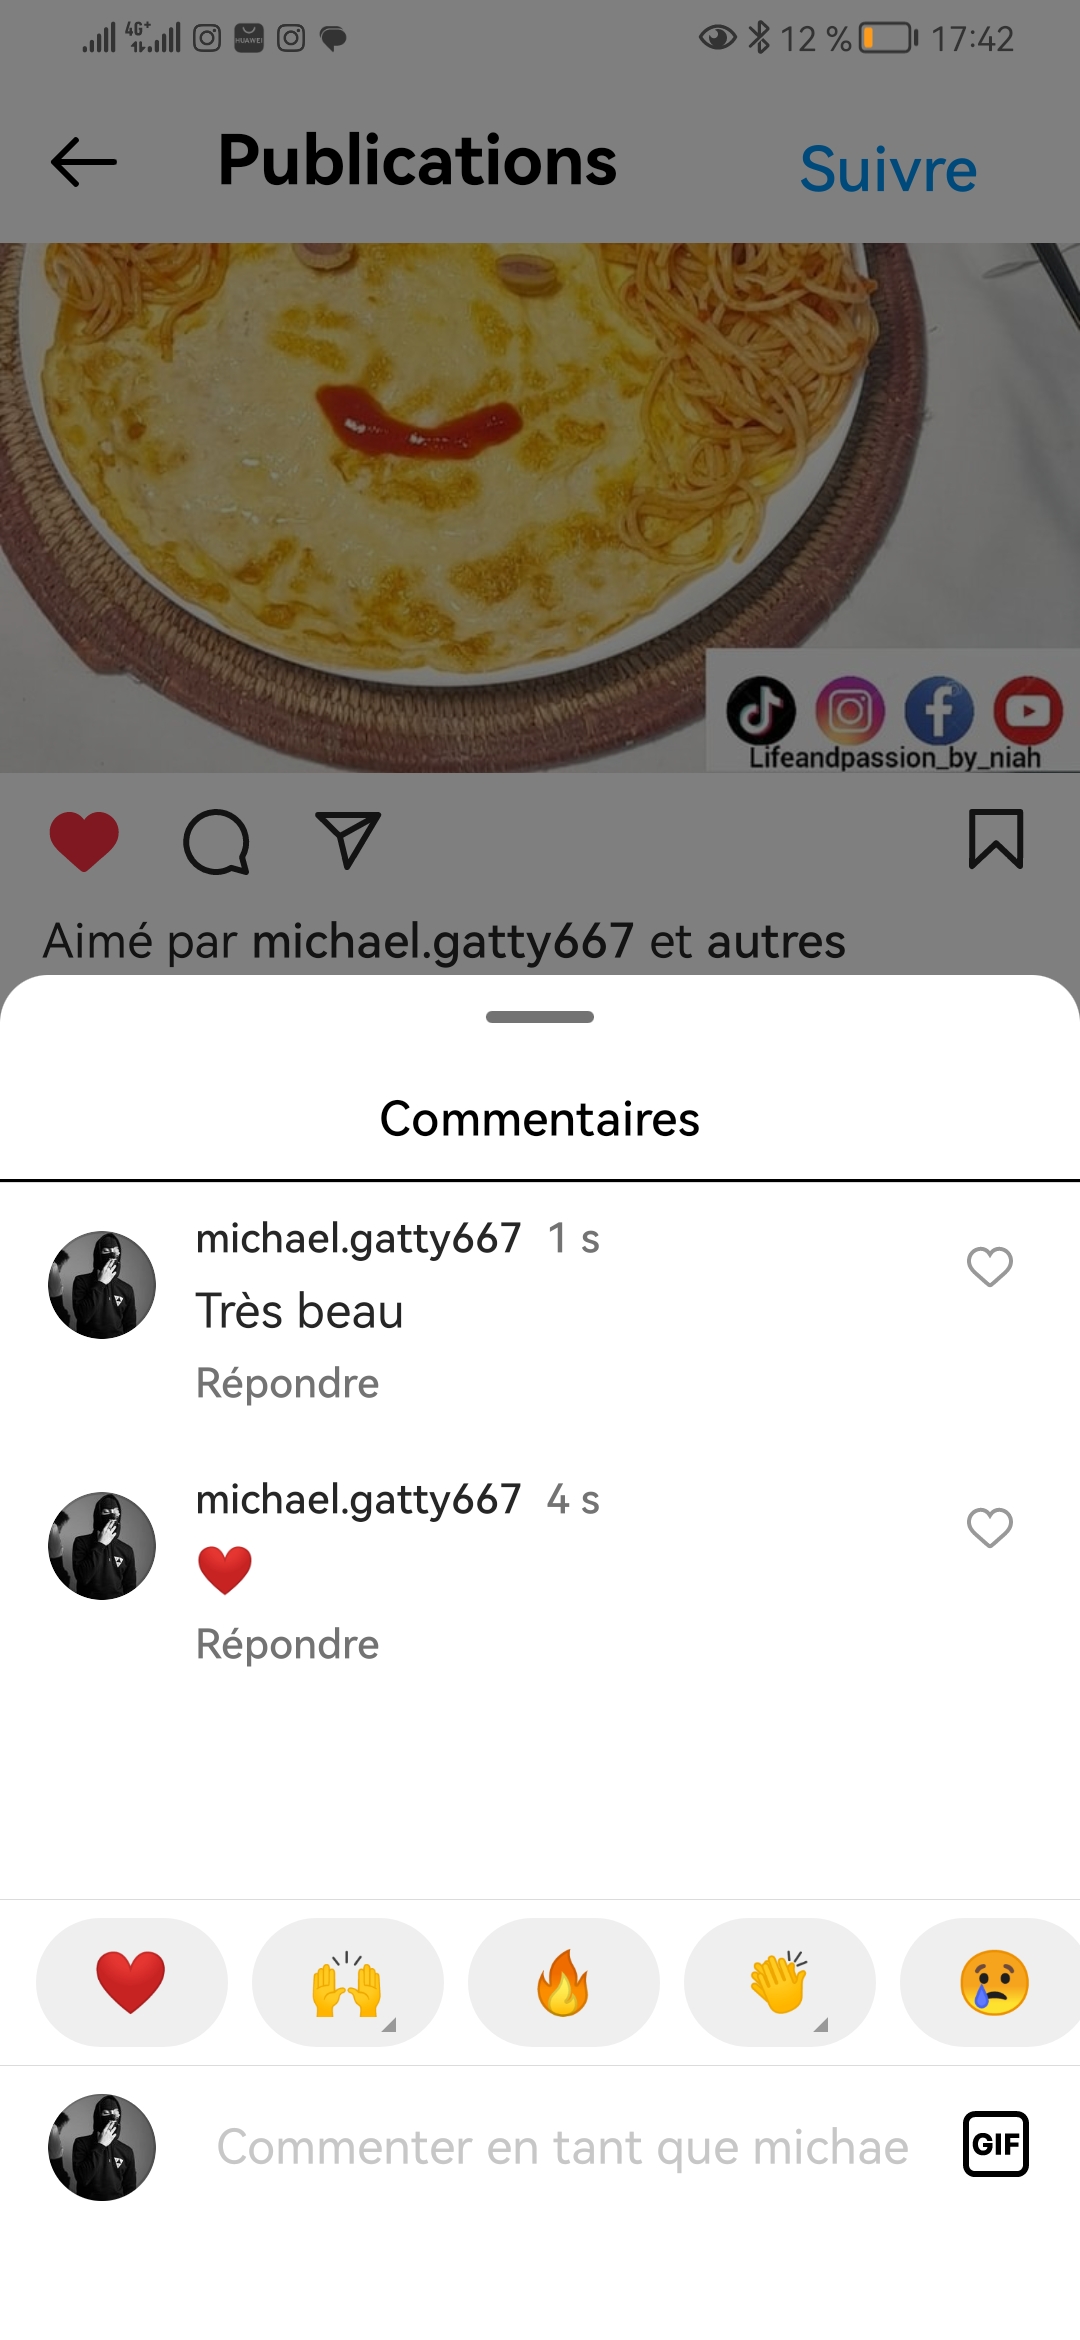Insert the raised hands quick emoji

pos(347,1982)
